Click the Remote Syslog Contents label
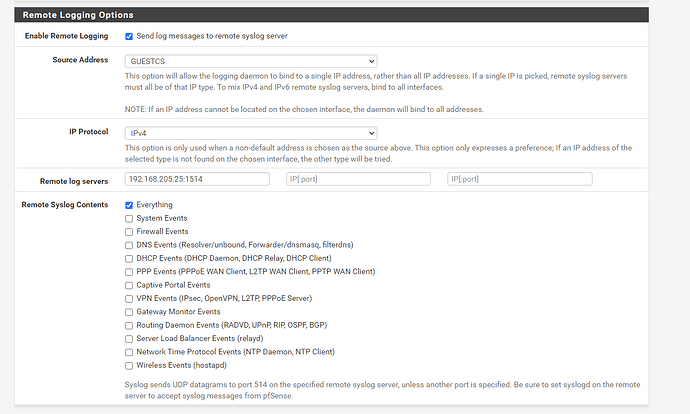This screenshot has height=414, width=690. [x=65, y=205]
